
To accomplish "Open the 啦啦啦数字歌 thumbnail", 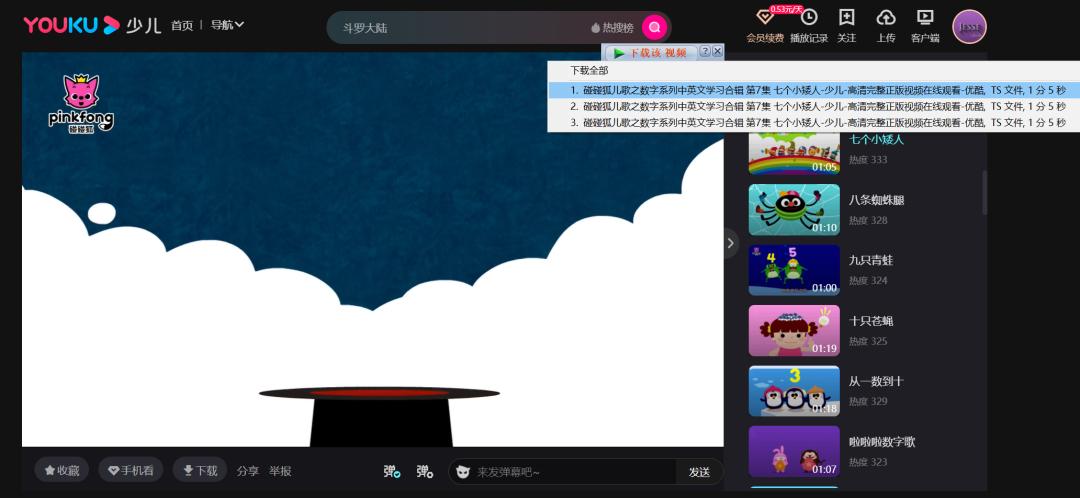I will (x=794, y=451).
